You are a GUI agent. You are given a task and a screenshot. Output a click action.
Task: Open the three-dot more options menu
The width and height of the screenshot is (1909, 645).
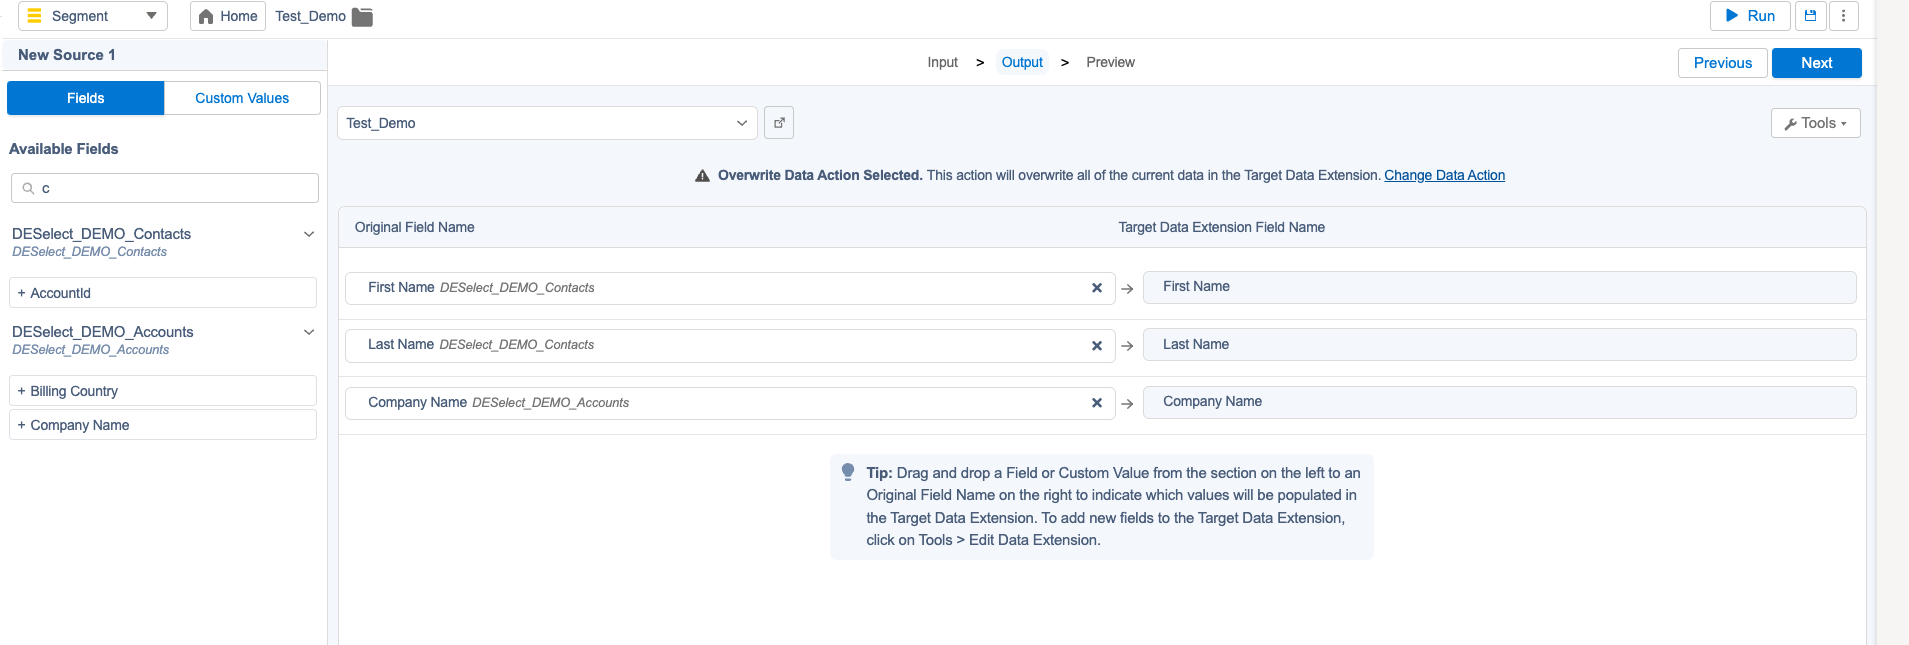point(1843,16)
